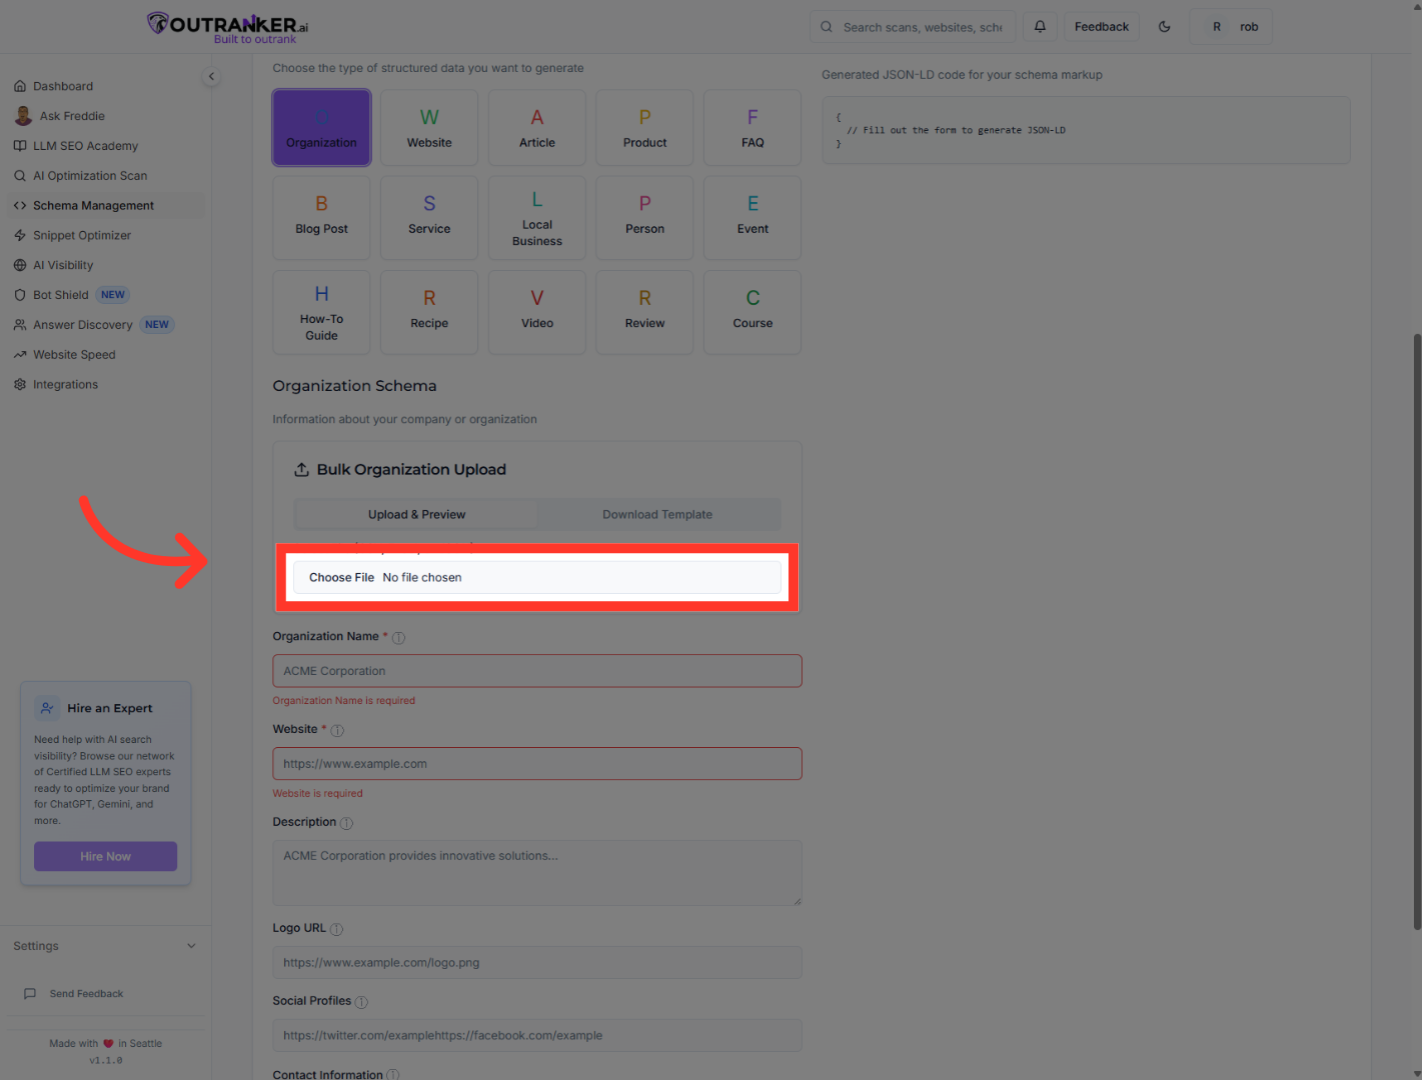Select the Video schema type
The width and height of the screenshot is (1422, 1080).
537,311
